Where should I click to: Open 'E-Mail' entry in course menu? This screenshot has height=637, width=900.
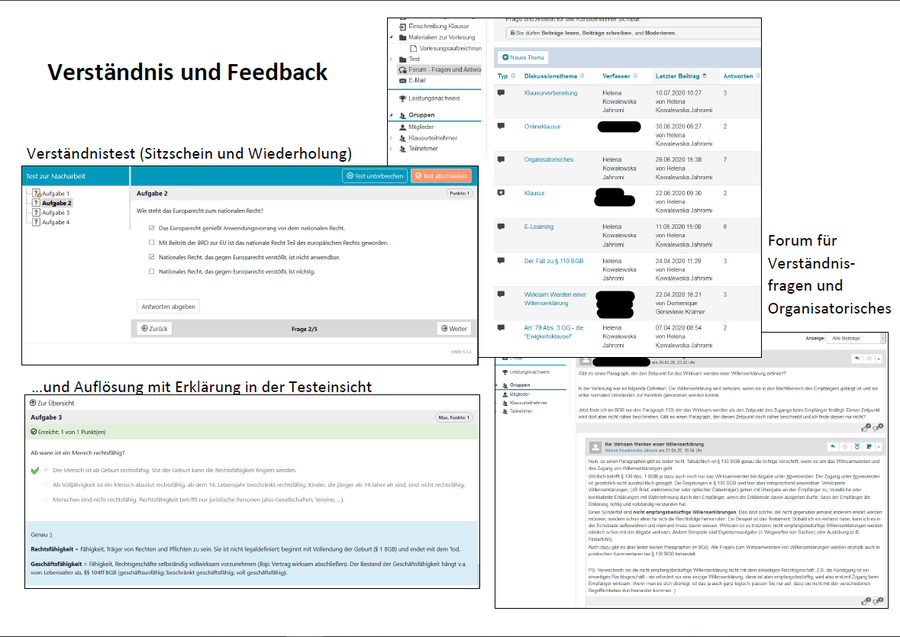[412, 80]
